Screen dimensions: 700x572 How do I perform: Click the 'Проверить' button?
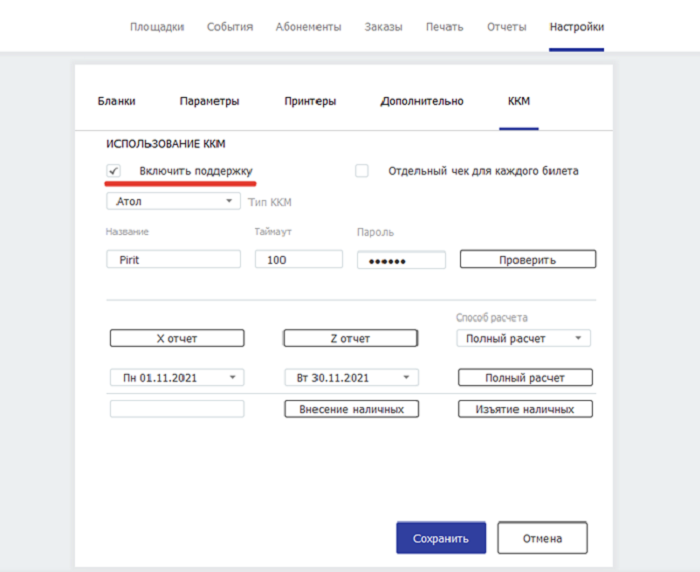coord(527,259)
